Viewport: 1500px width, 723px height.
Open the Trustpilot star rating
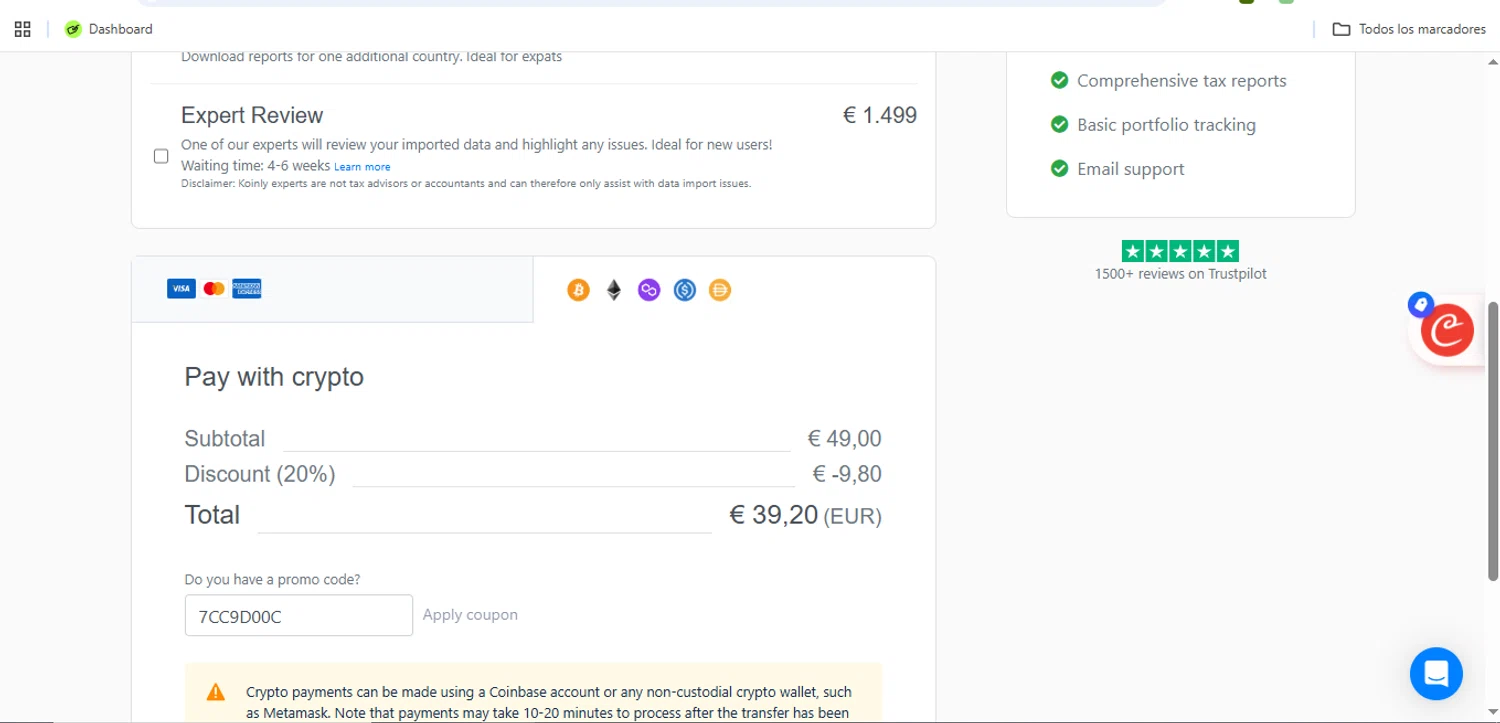tap(1180, 252)
